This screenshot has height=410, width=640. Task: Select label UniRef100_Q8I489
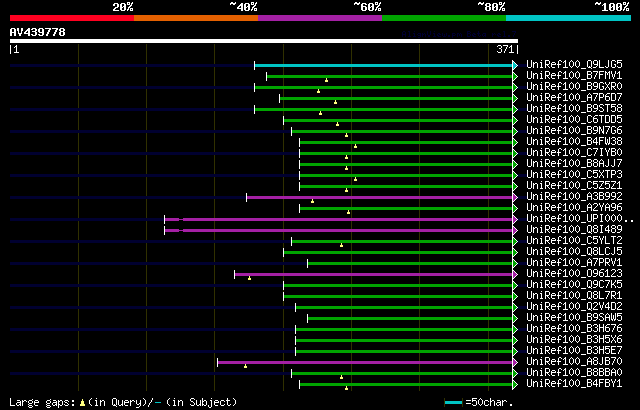click(x=574, y=230)
